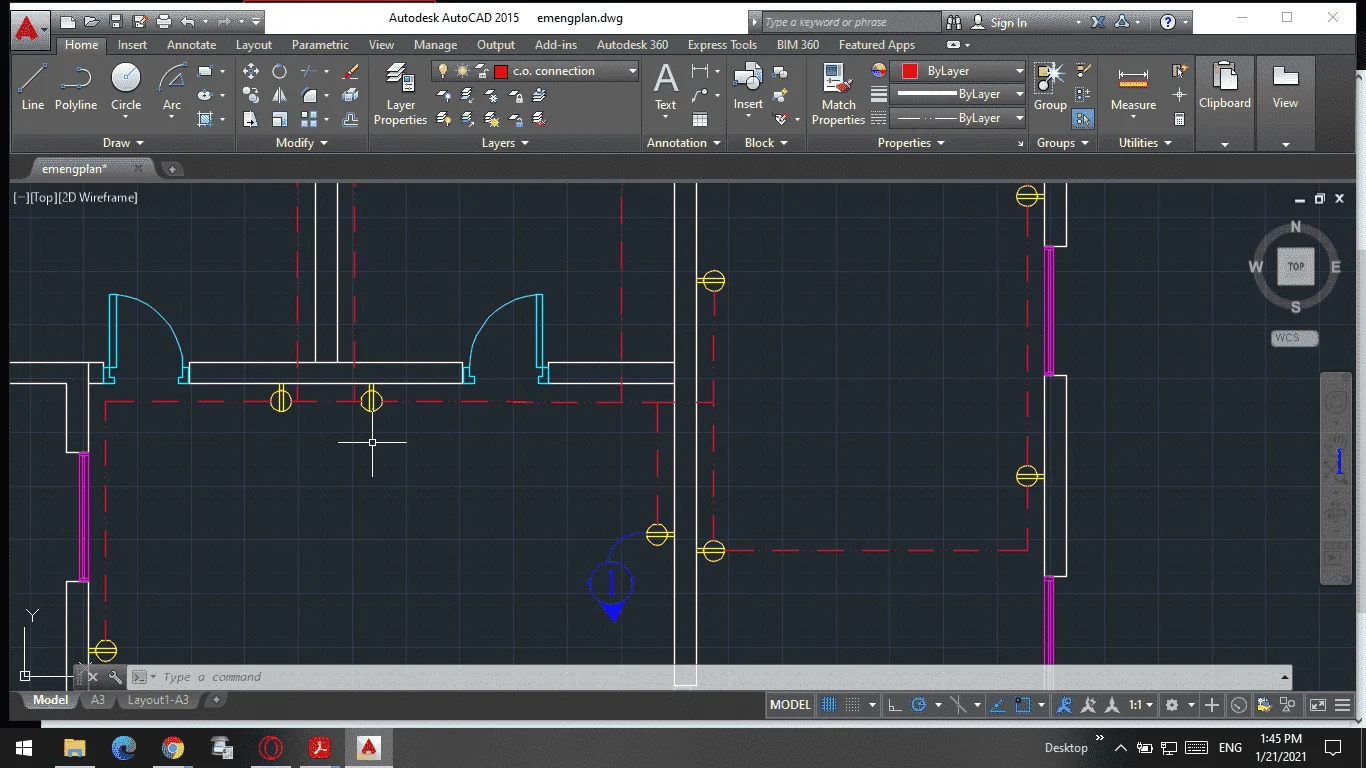Open the Parametric ribbon tab

coord(320,45)
